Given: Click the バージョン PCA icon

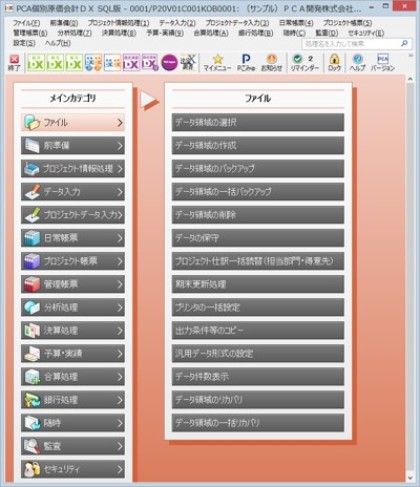Looking at the screenshot, I should tap(383, 63).
